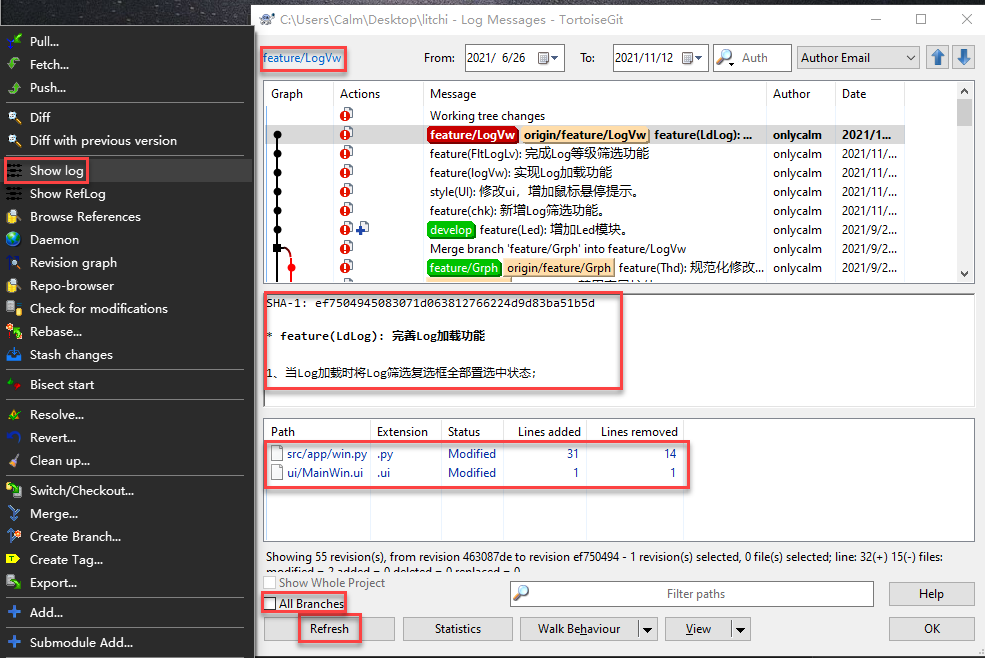
Task: Click the log list scrollbar up arrow
Action: [x=964, y=91]
